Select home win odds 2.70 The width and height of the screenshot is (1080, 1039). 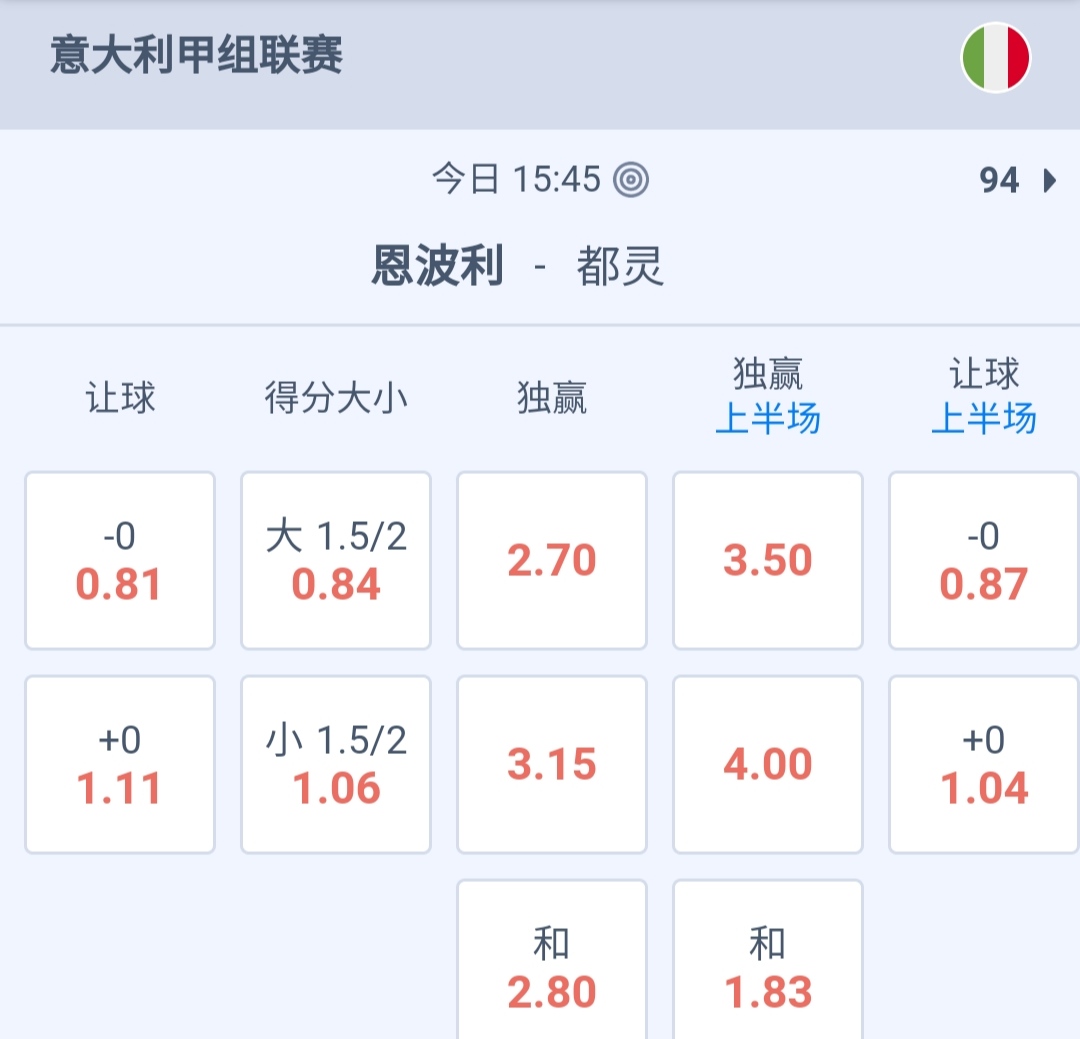(552, 561)
